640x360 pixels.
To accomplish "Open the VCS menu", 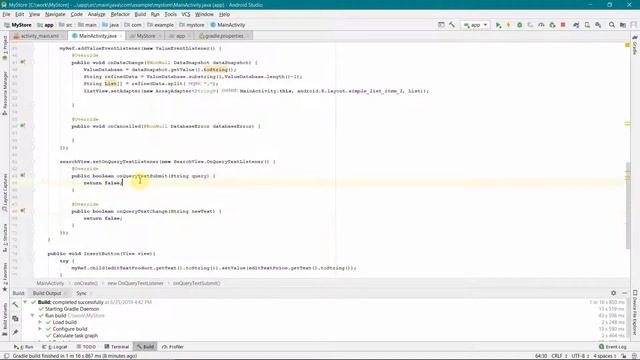I will pyautogui.click(x=186, y=14).
